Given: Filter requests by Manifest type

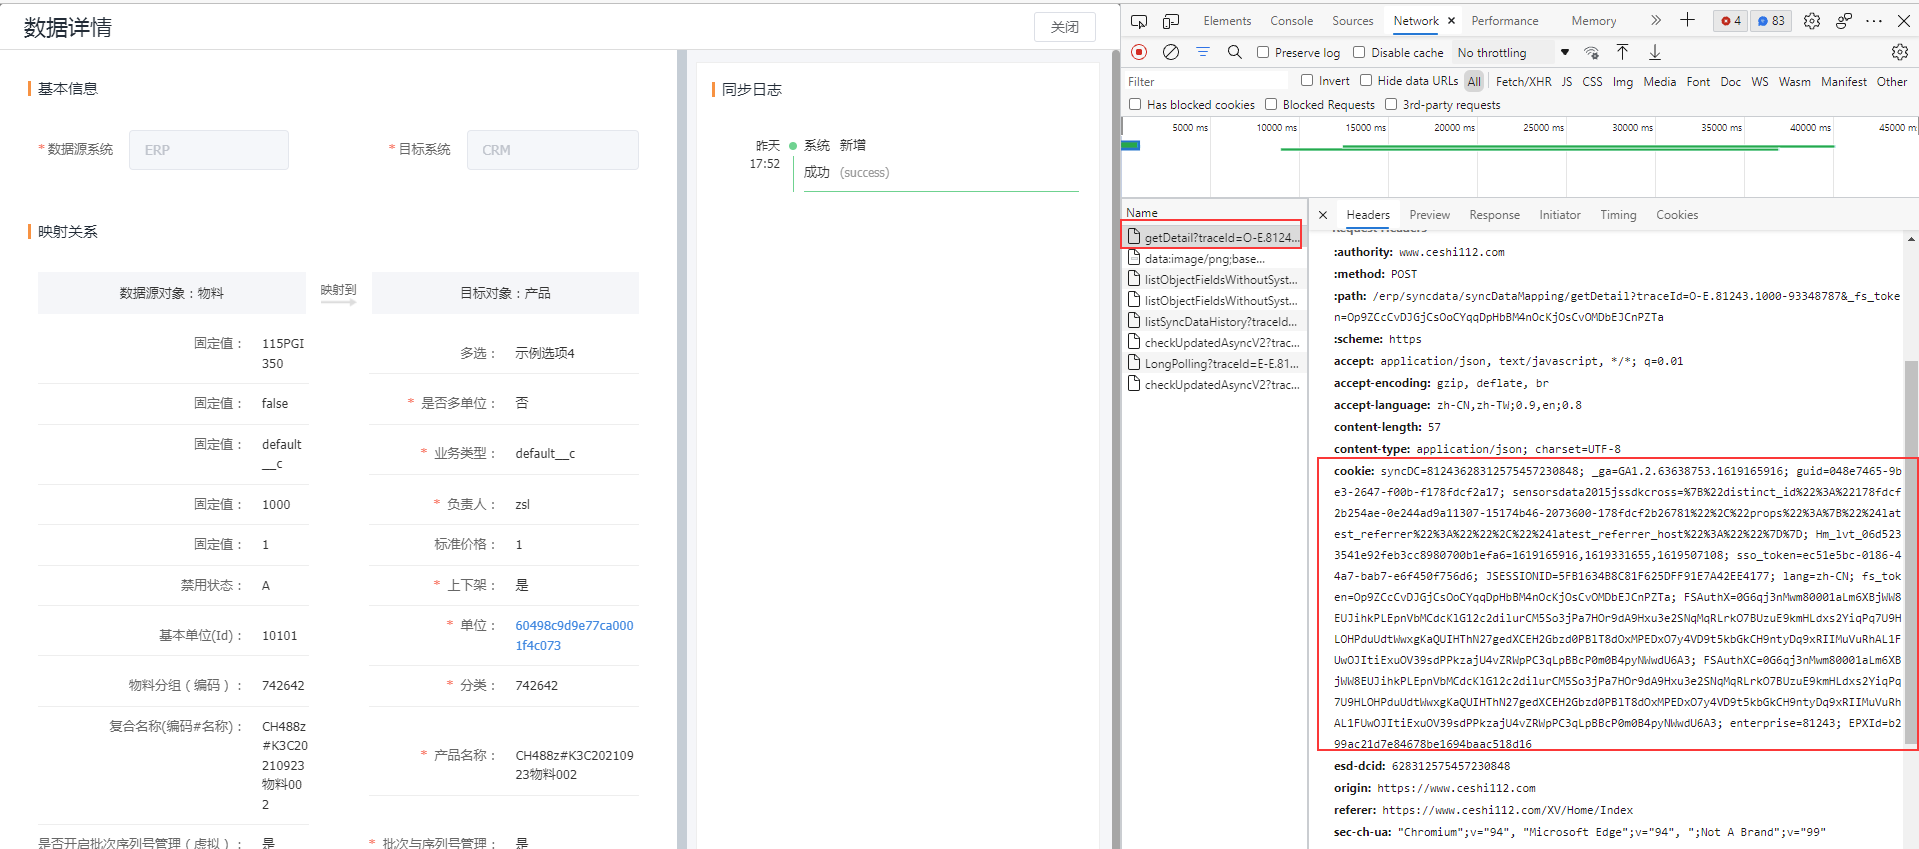Looking at the screenshot, I should tap(1843, 82).
